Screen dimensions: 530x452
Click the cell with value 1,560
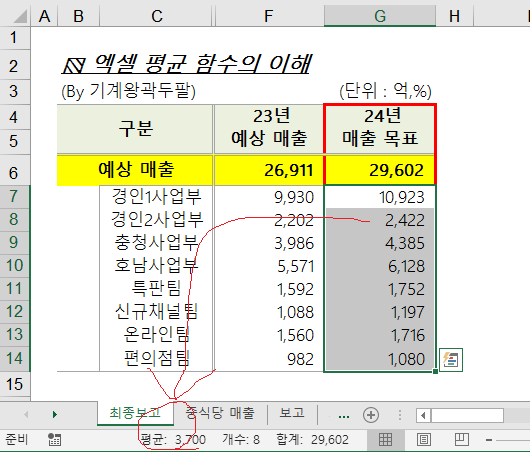click(x=269, y=335)
